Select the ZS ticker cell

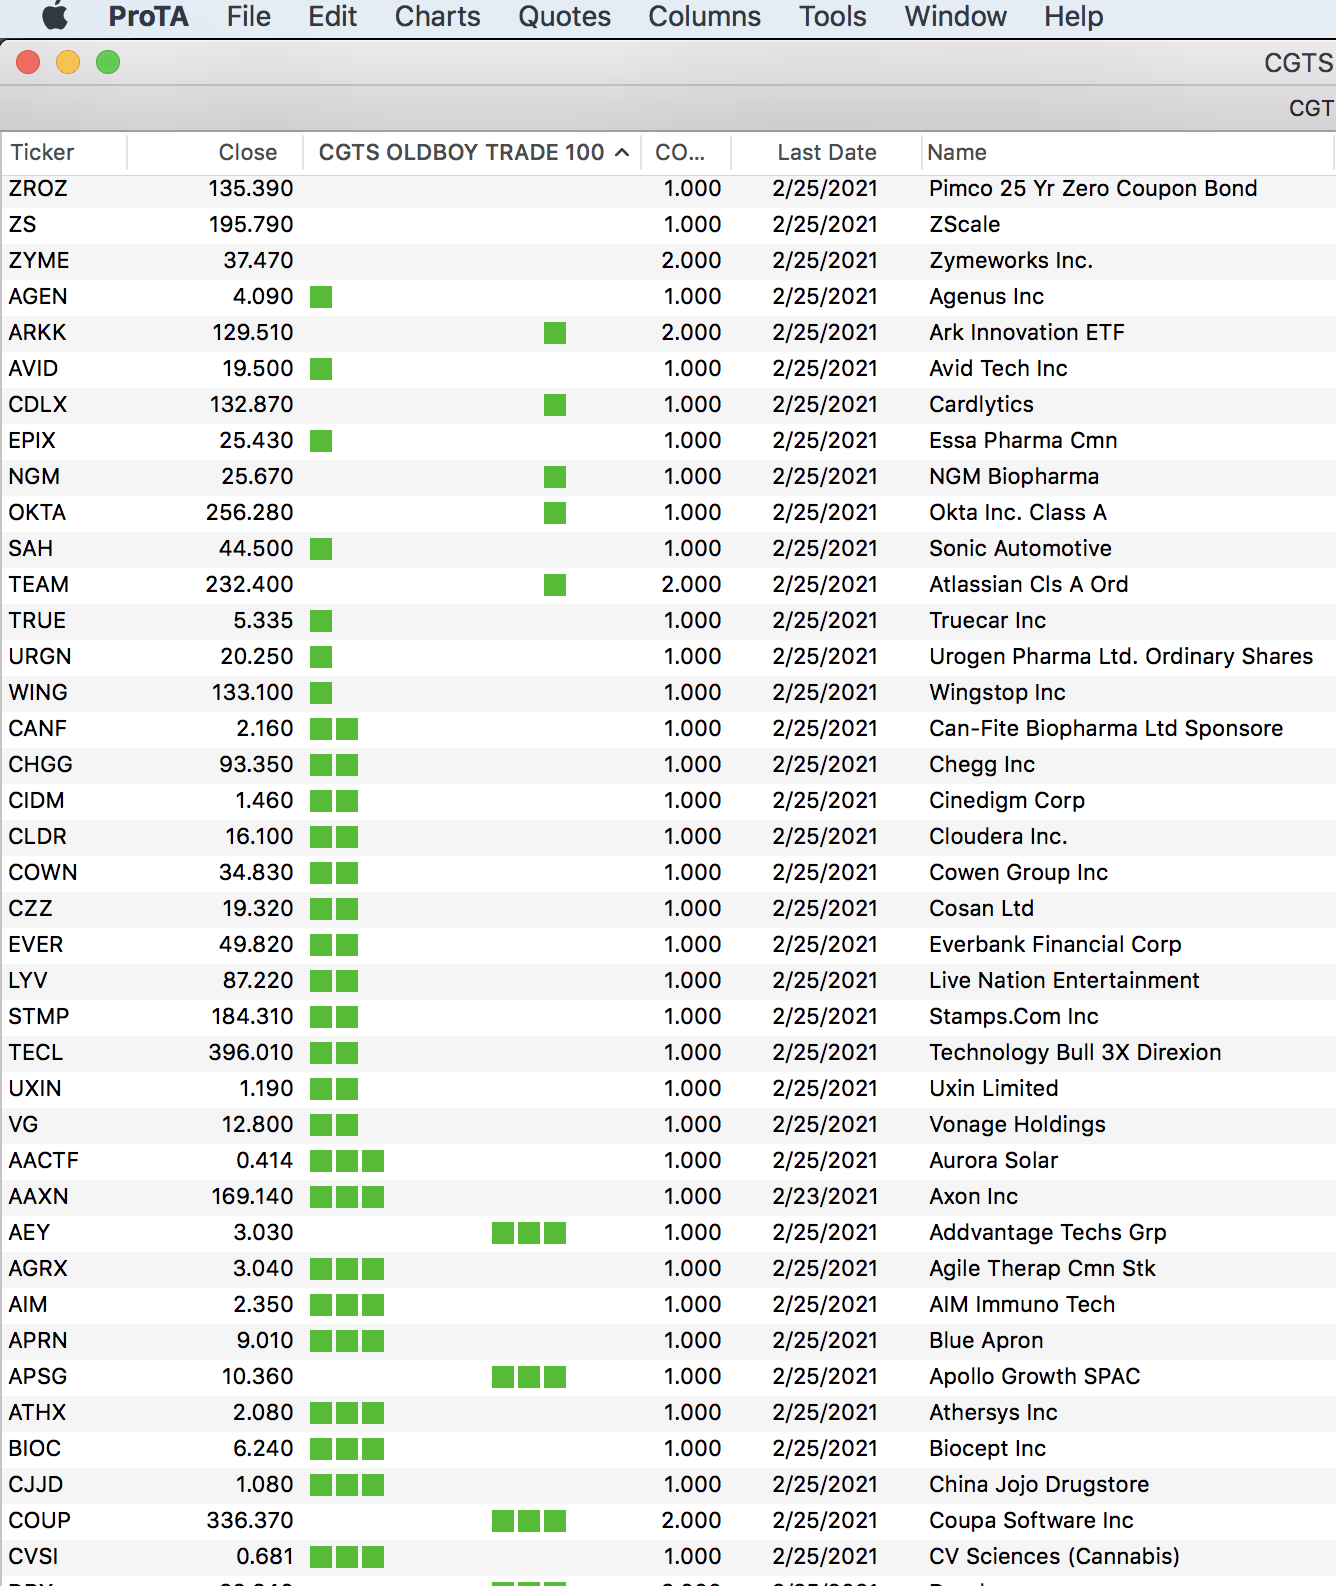pyautogui.click(x=22, y=224)
